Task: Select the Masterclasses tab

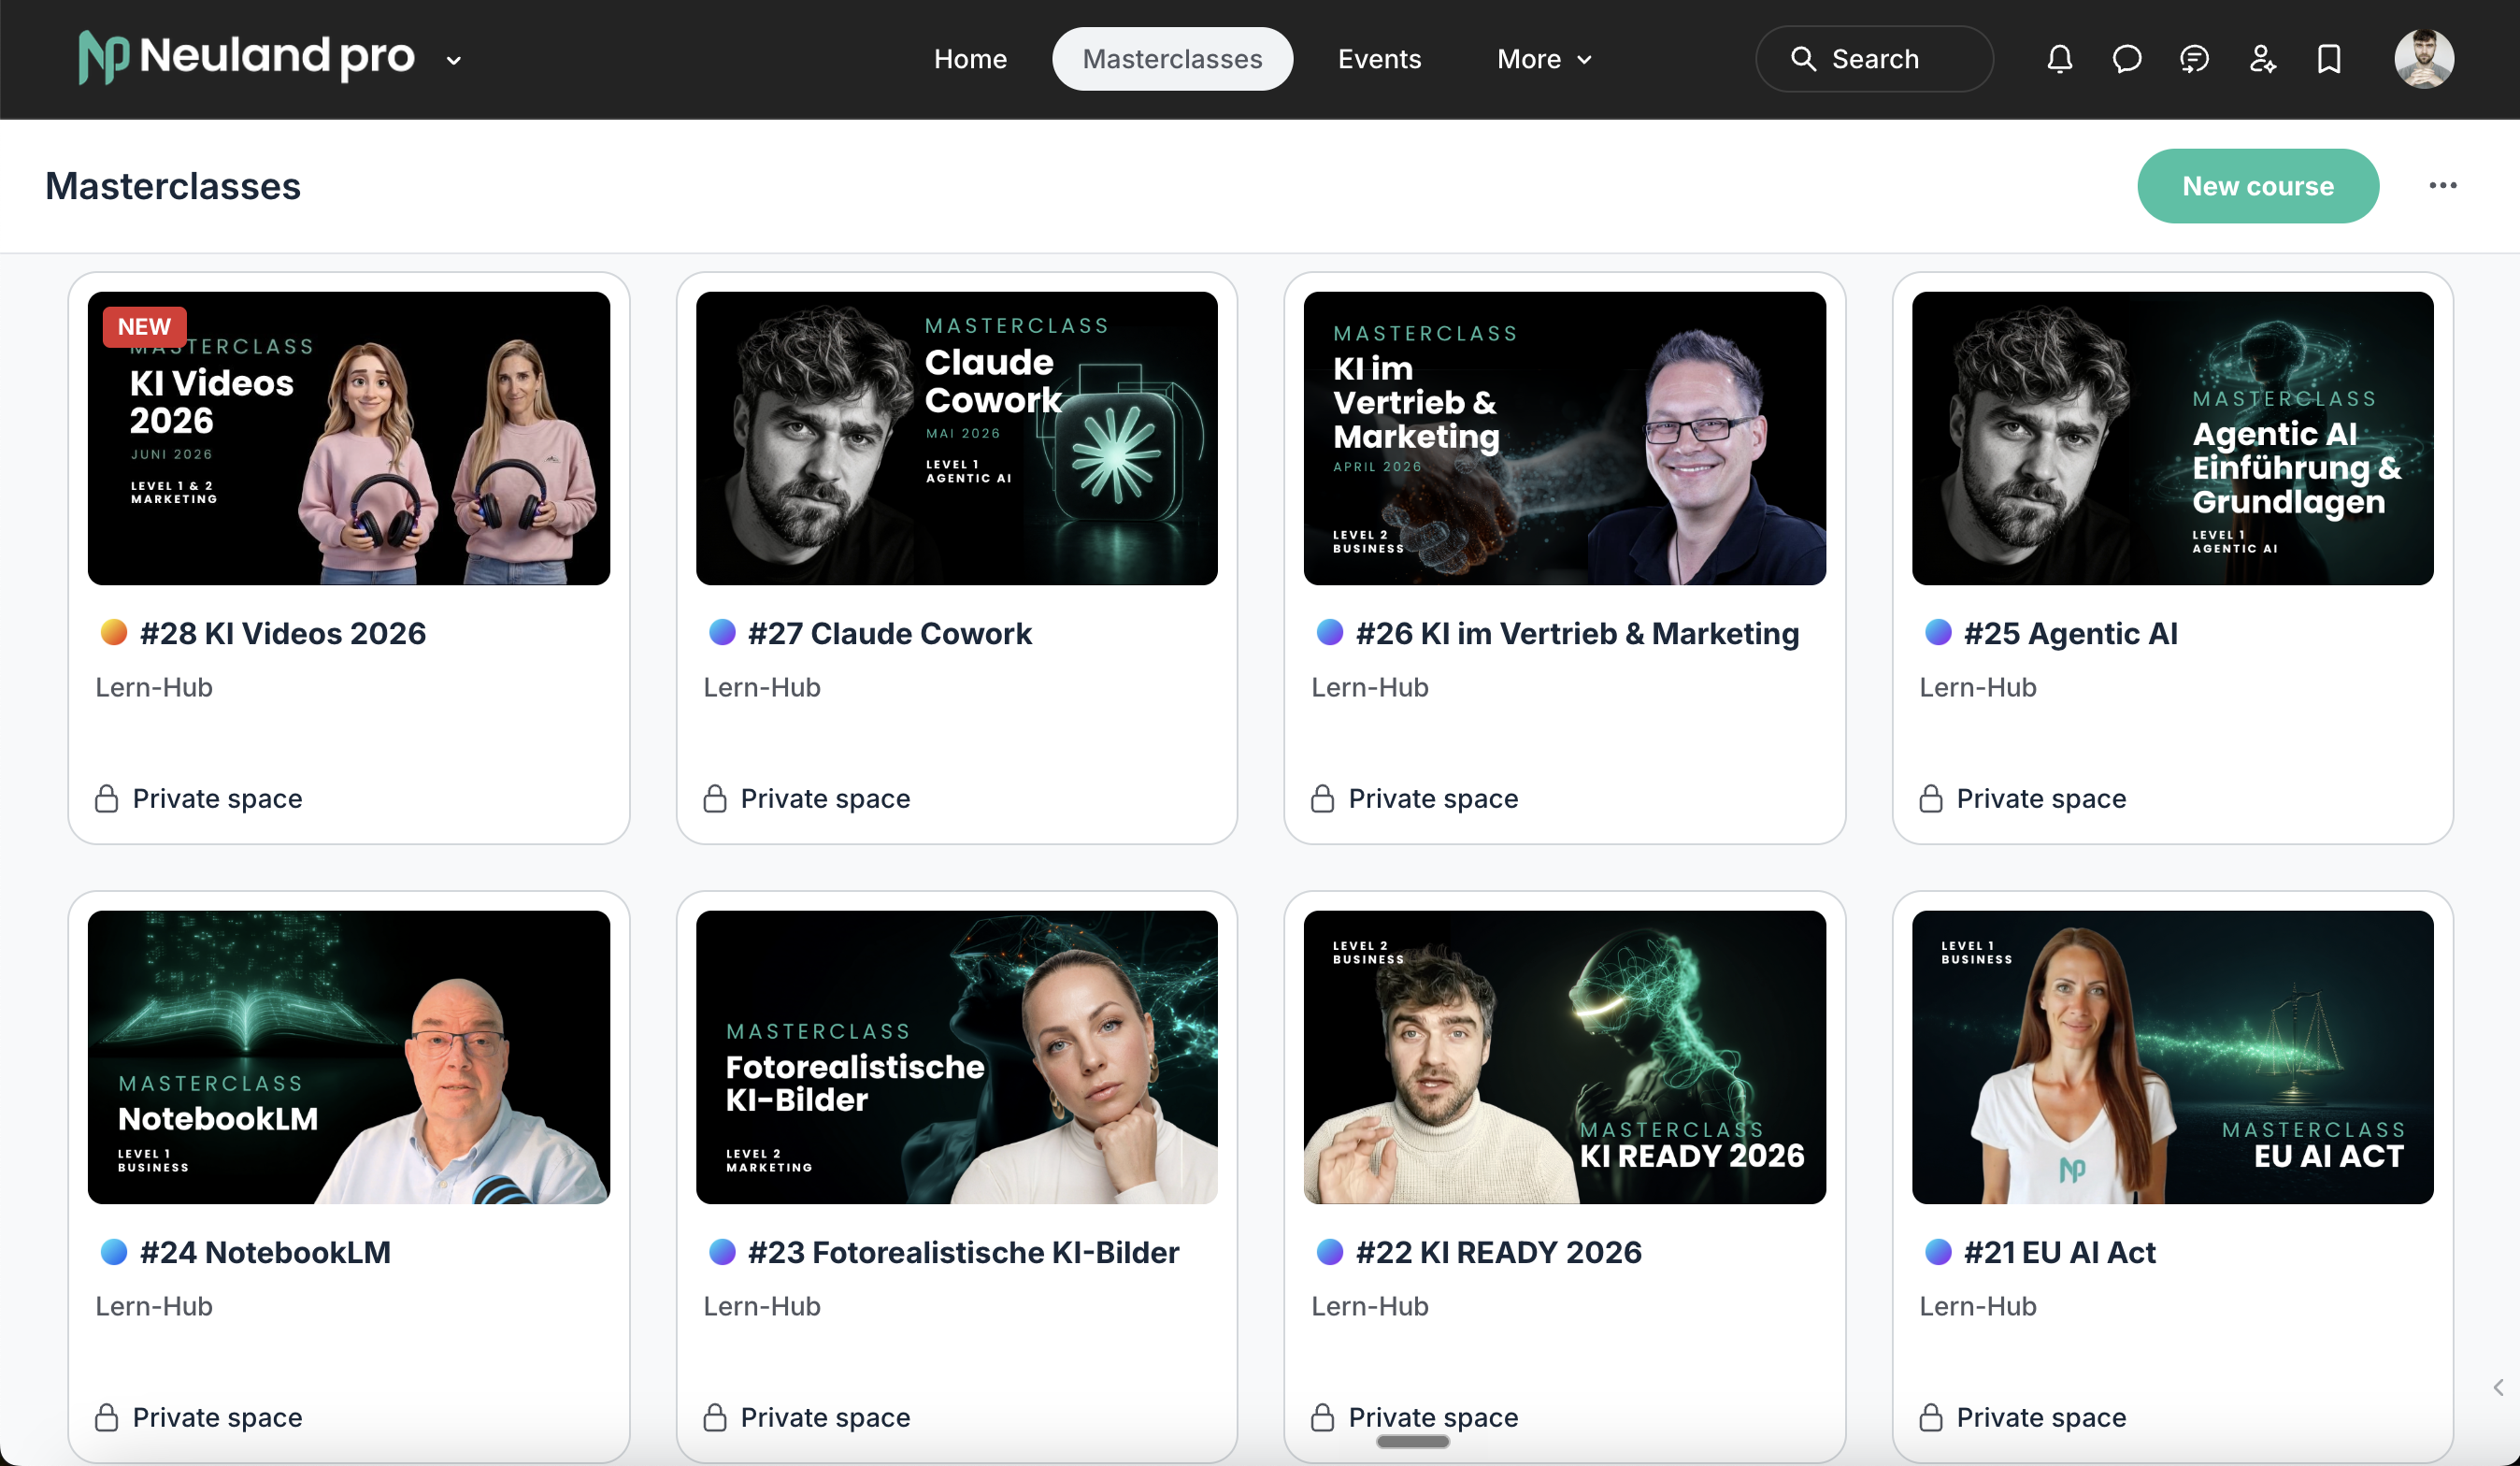Action: pos(1172,59)
